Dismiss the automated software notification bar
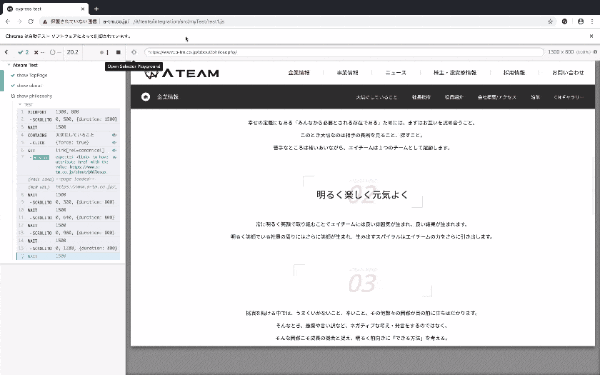The image size is (600, 375). (591, 36)
